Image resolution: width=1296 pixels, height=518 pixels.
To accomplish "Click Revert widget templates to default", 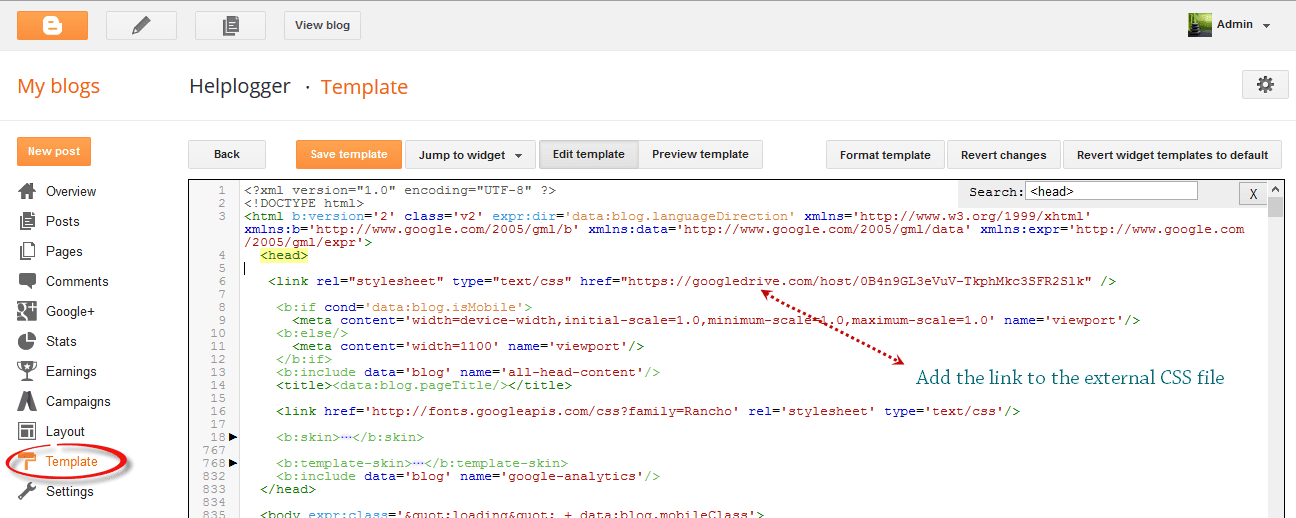I will coord(1172,155).
